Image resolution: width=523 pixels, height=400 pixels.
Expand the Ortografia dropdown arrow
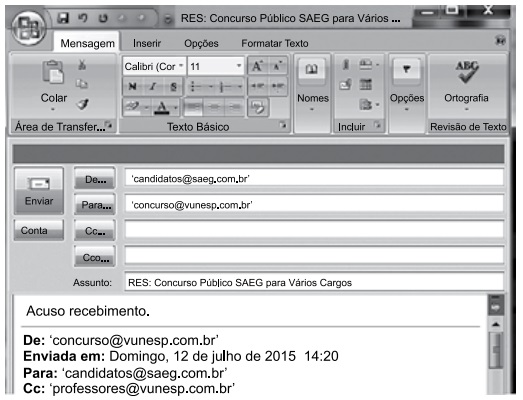(x=467, y=109)
